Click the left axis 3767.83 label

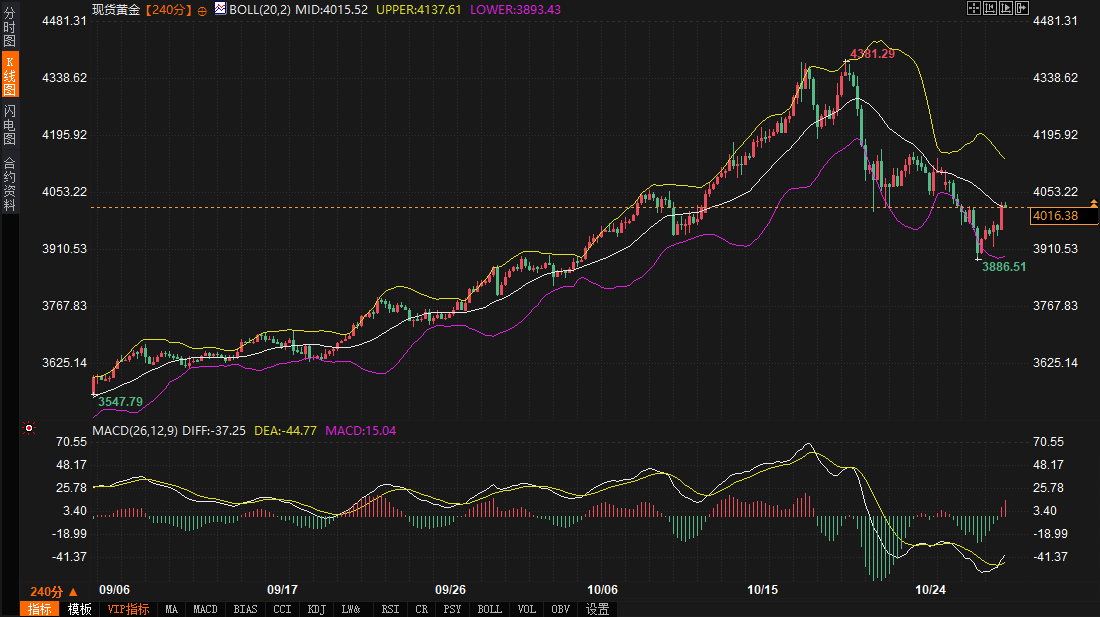pyautogui.click(x=65, y=306)
